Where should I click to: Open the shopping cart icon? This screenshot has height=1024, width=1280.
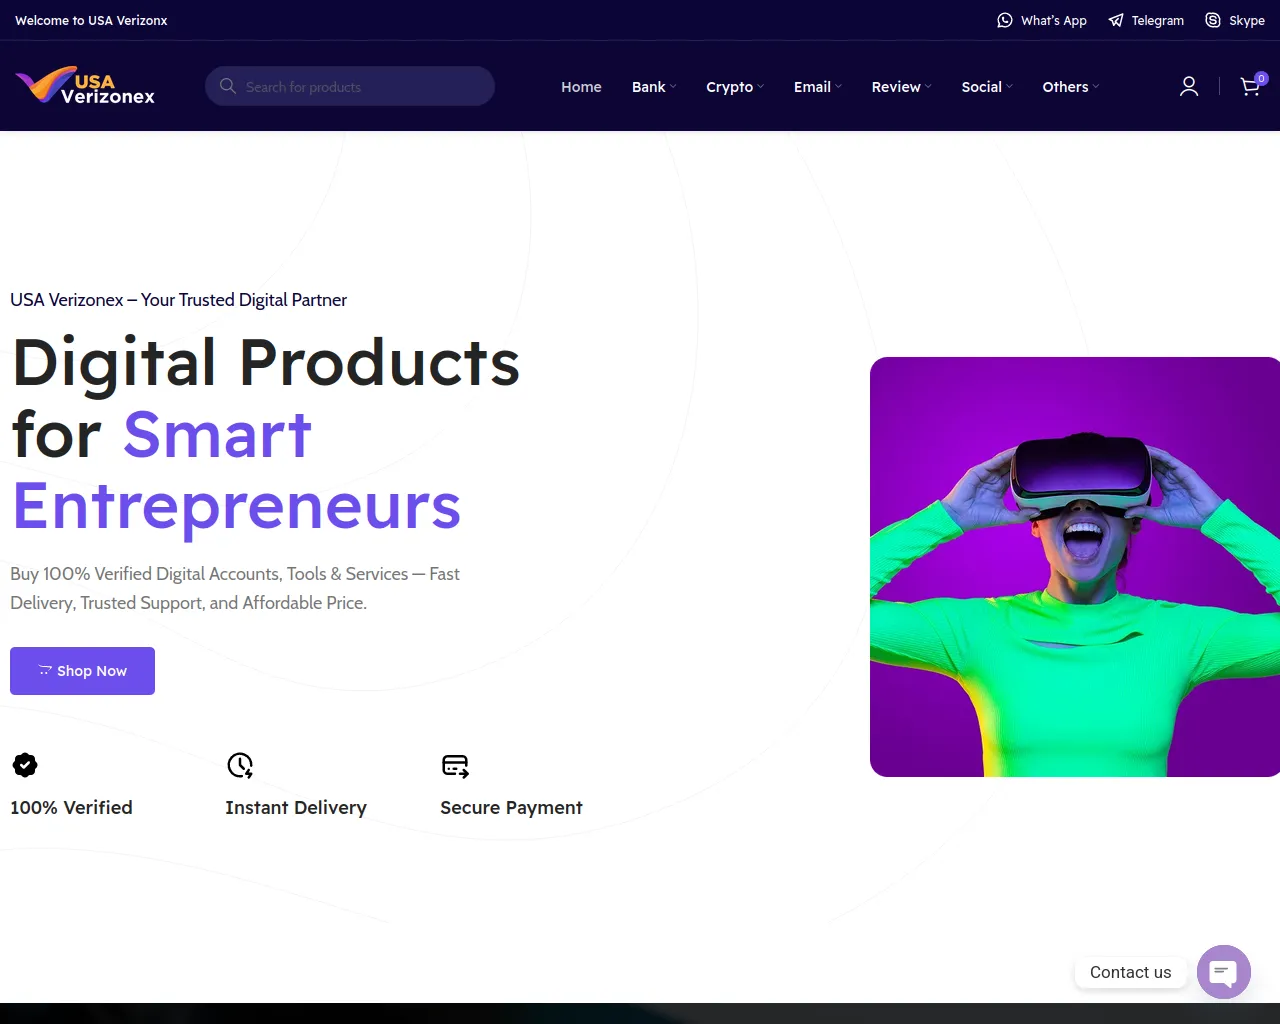1251,86
